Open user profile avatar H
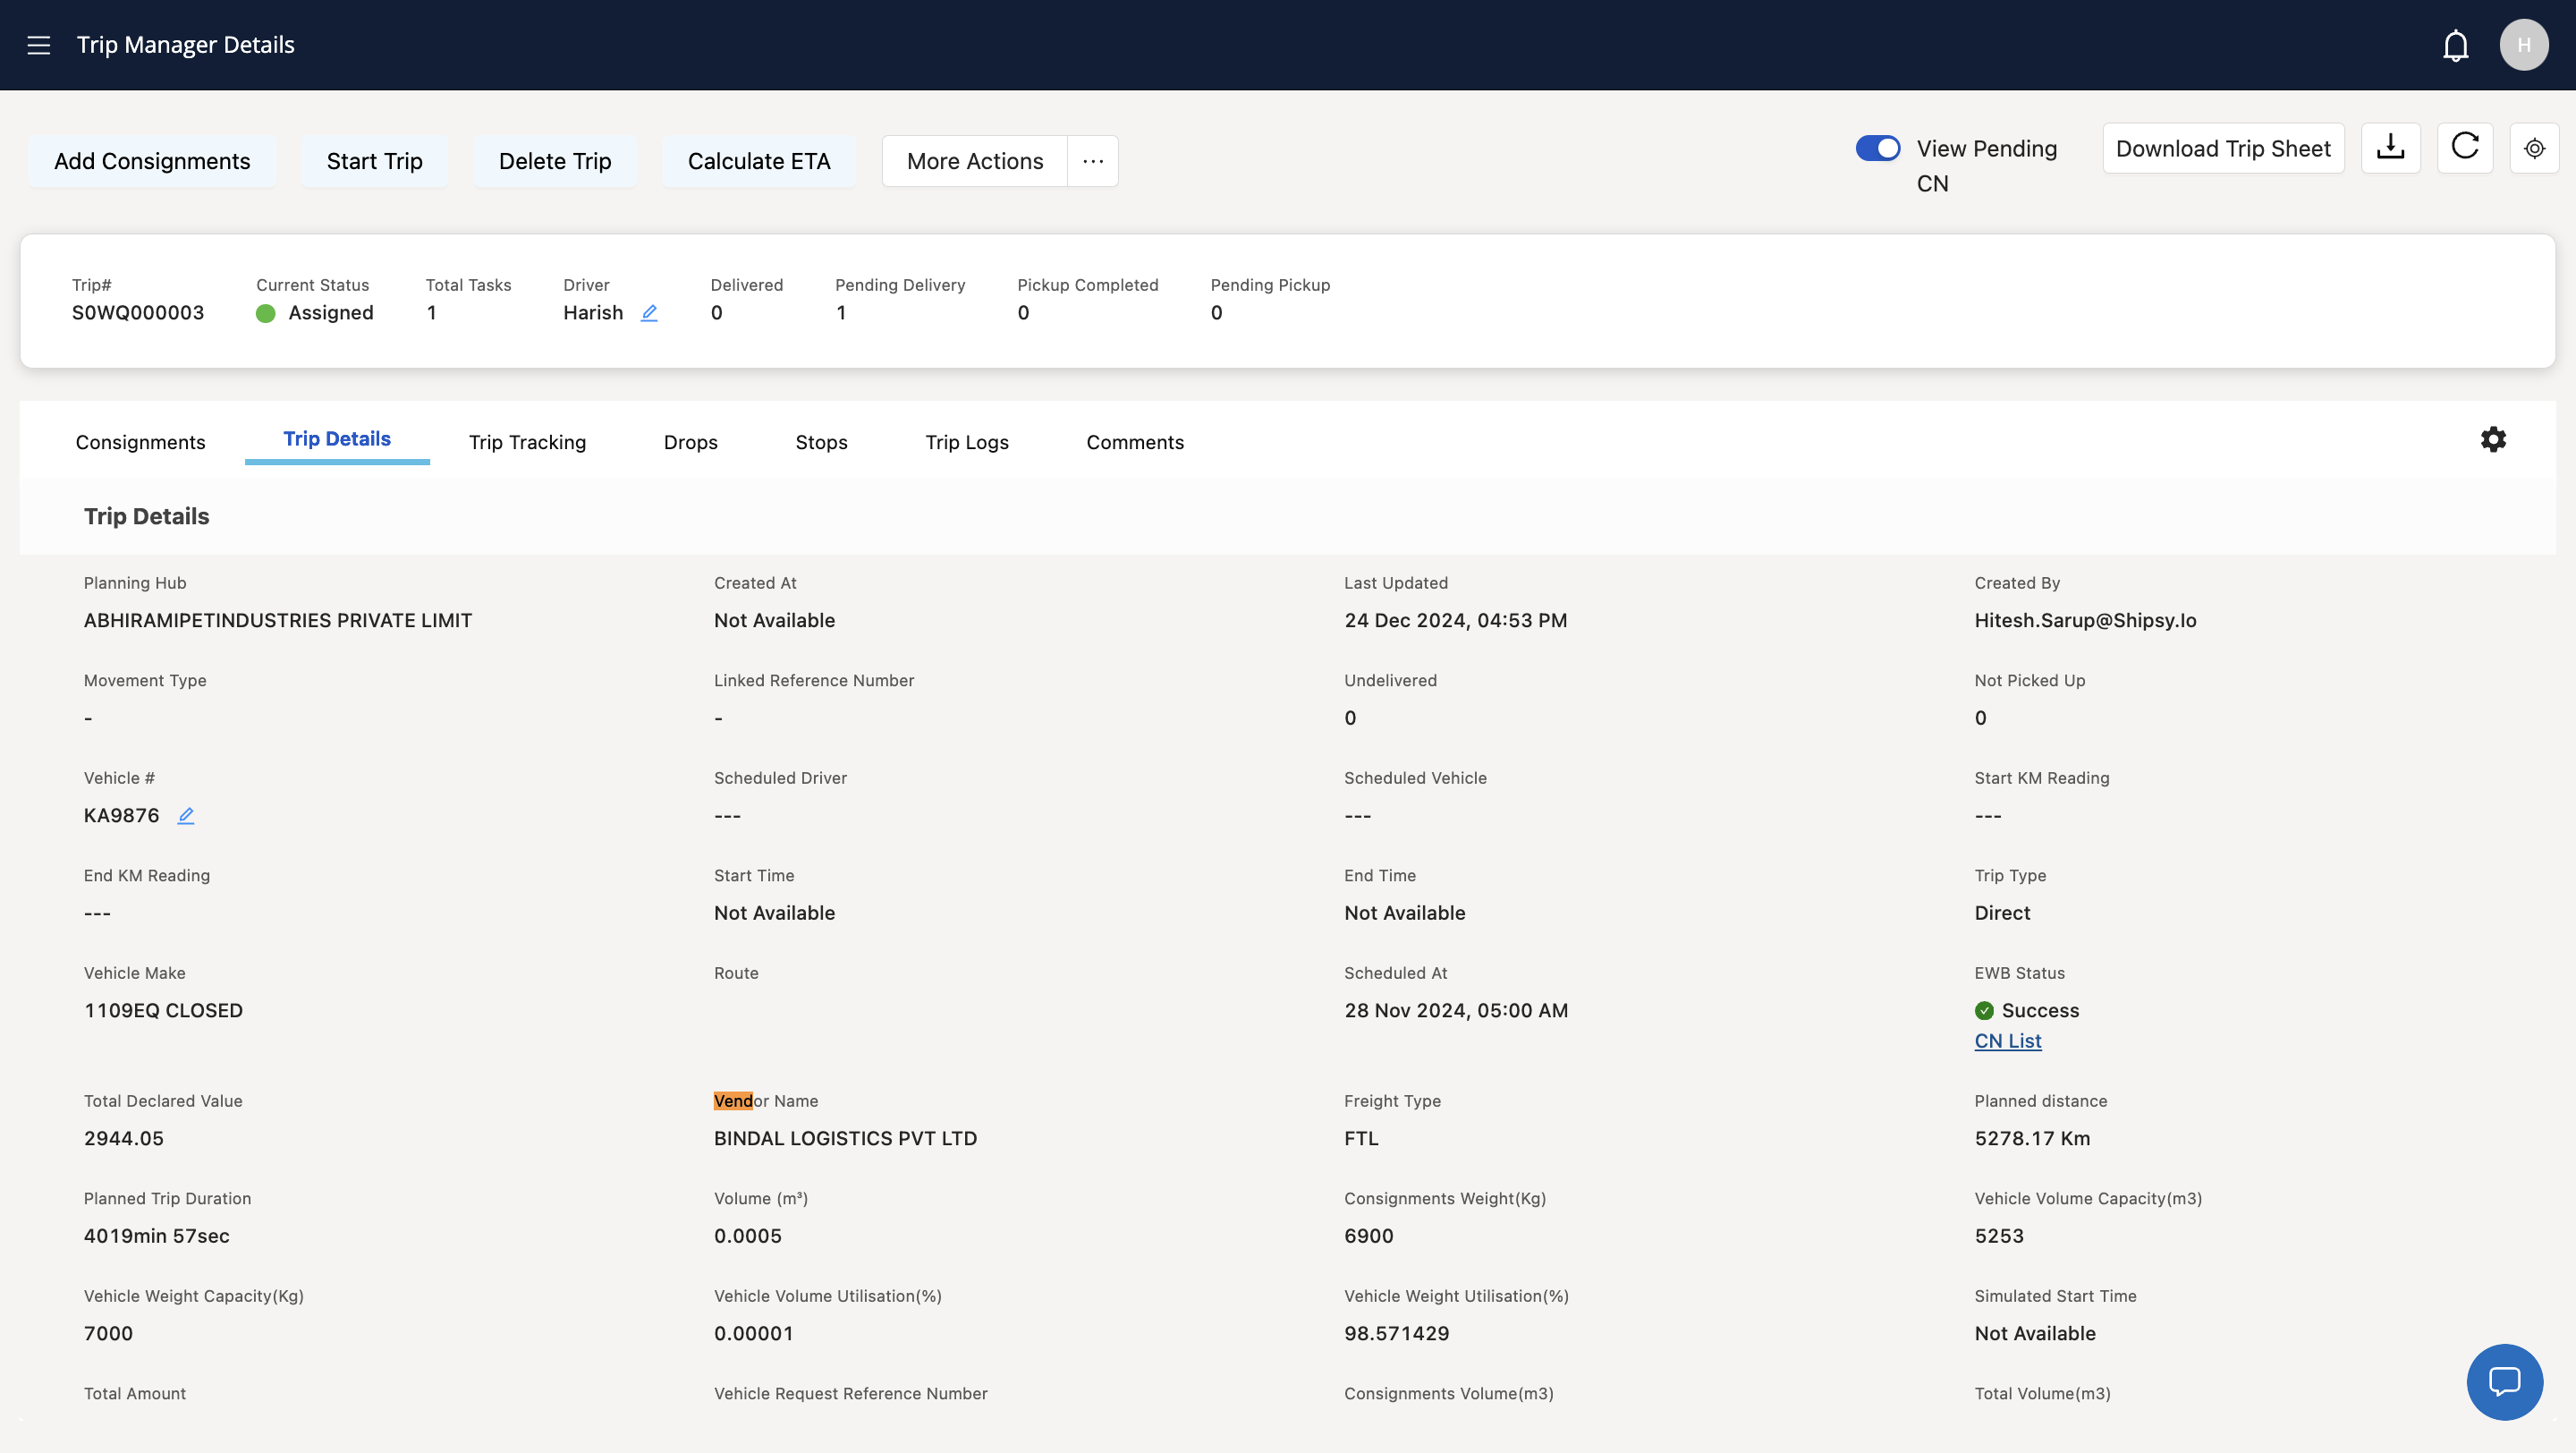The height and width of the screenshot is (1453, 2576). (x=2523, y=45)
